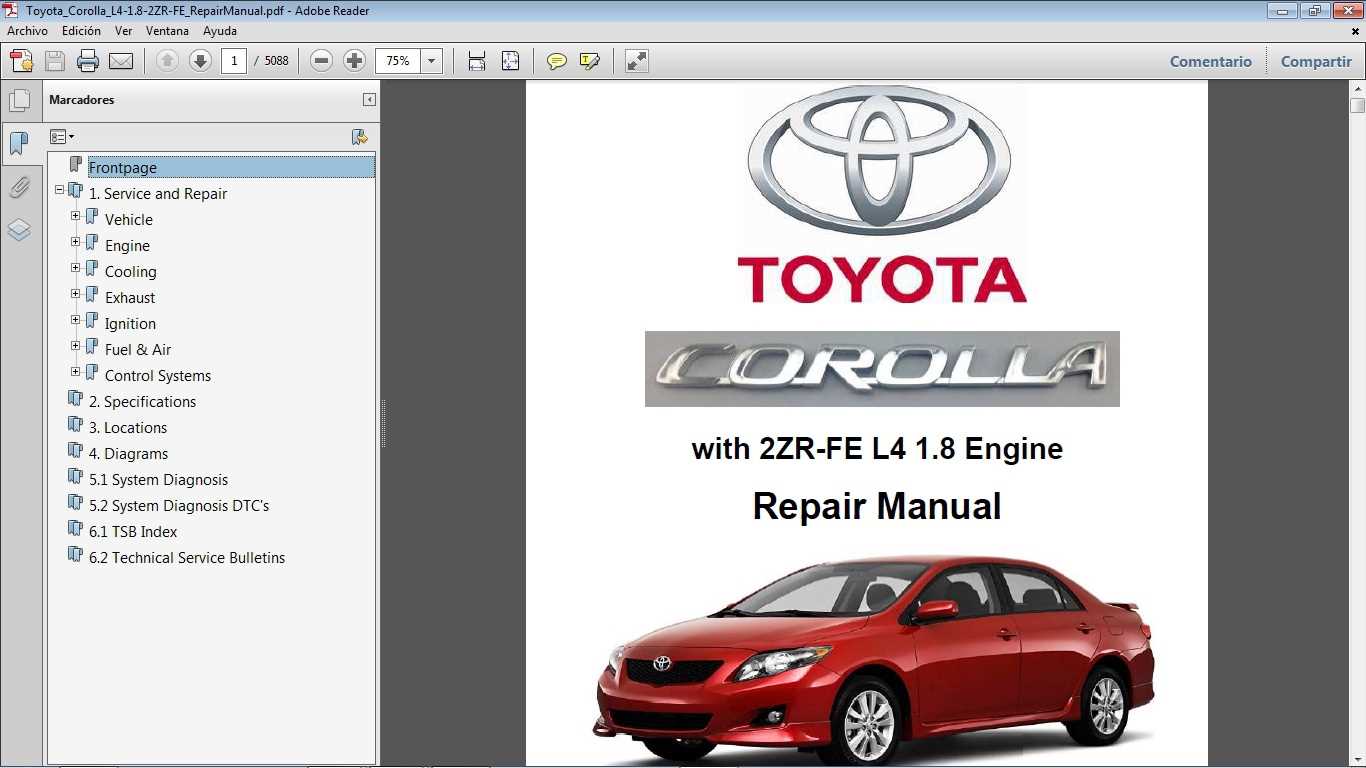Open the bookmark options menu
The image size is (1366, 768).
[x=62, y=137]
